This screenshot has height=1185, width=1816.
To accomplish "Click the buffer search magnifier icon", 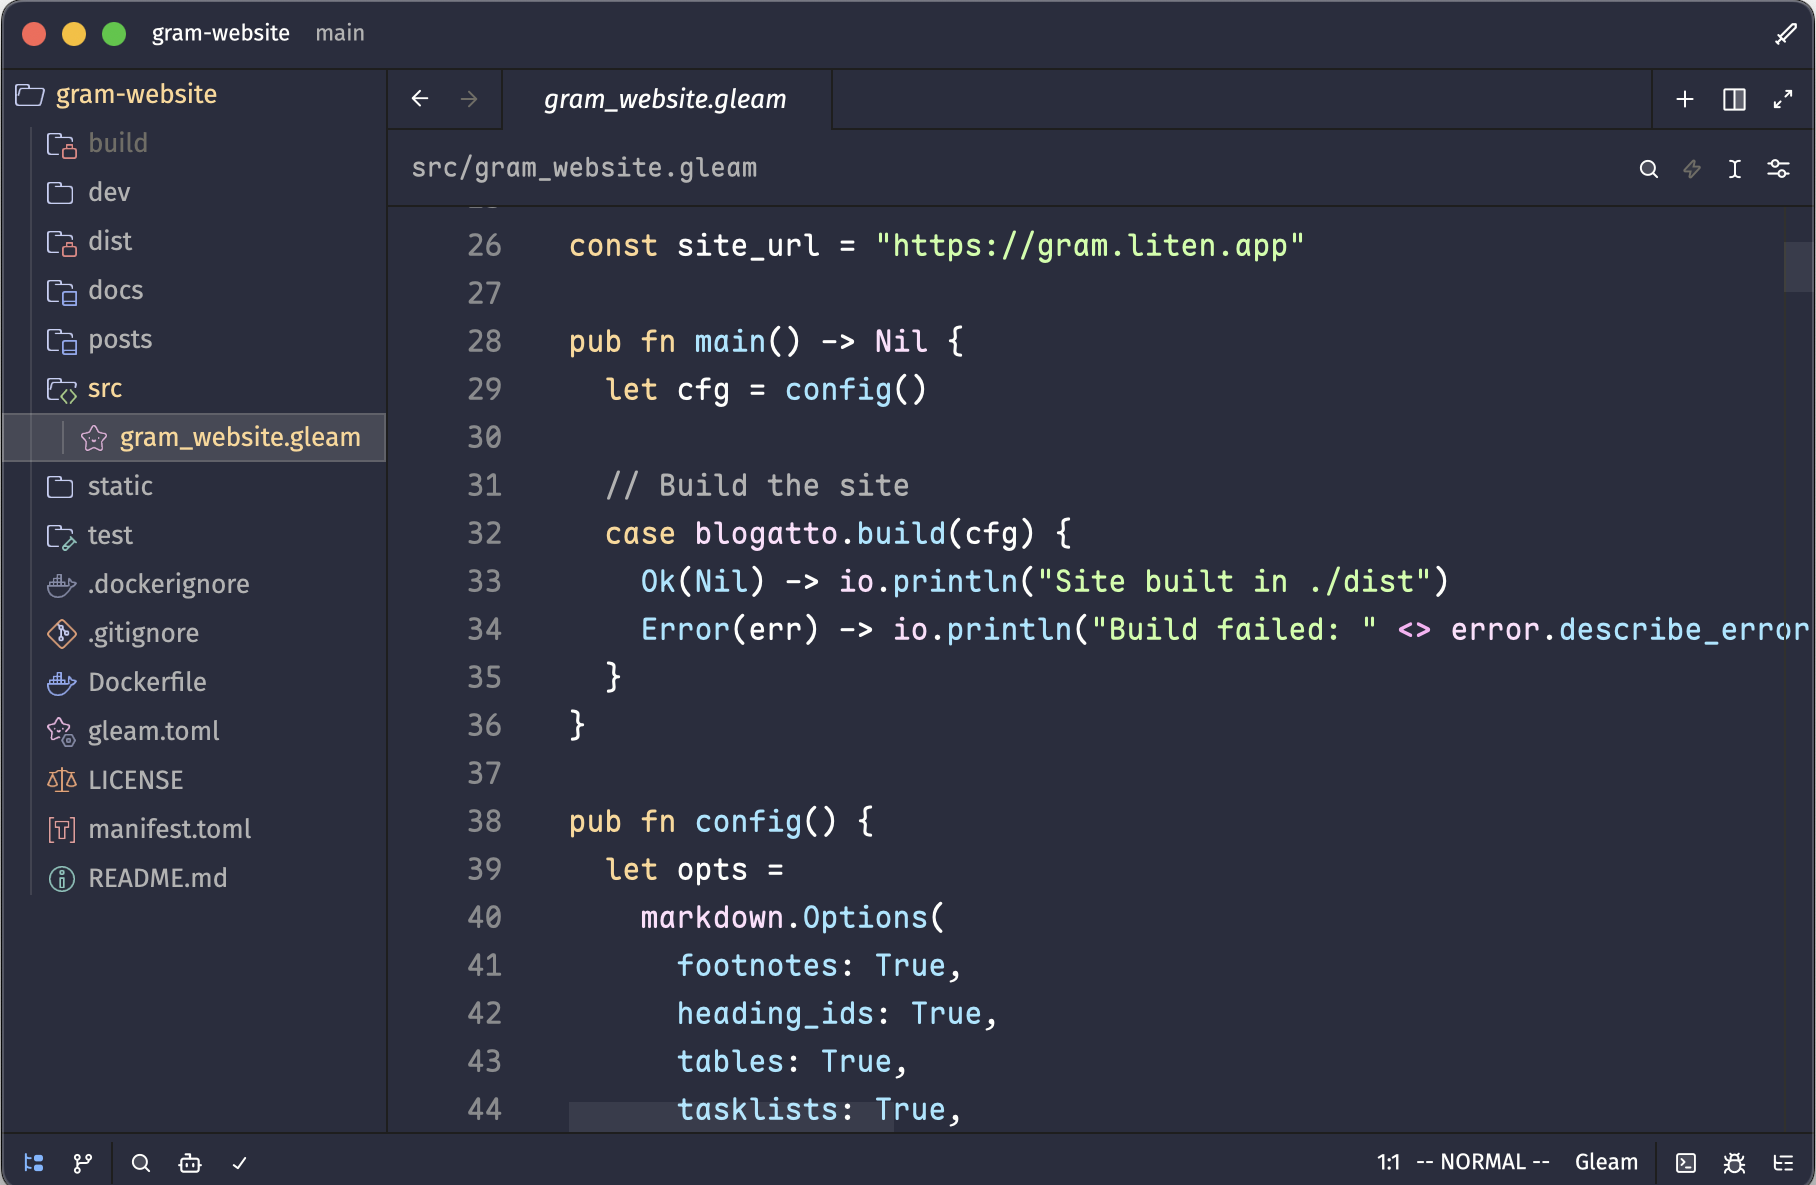I will click(1649, 169).
